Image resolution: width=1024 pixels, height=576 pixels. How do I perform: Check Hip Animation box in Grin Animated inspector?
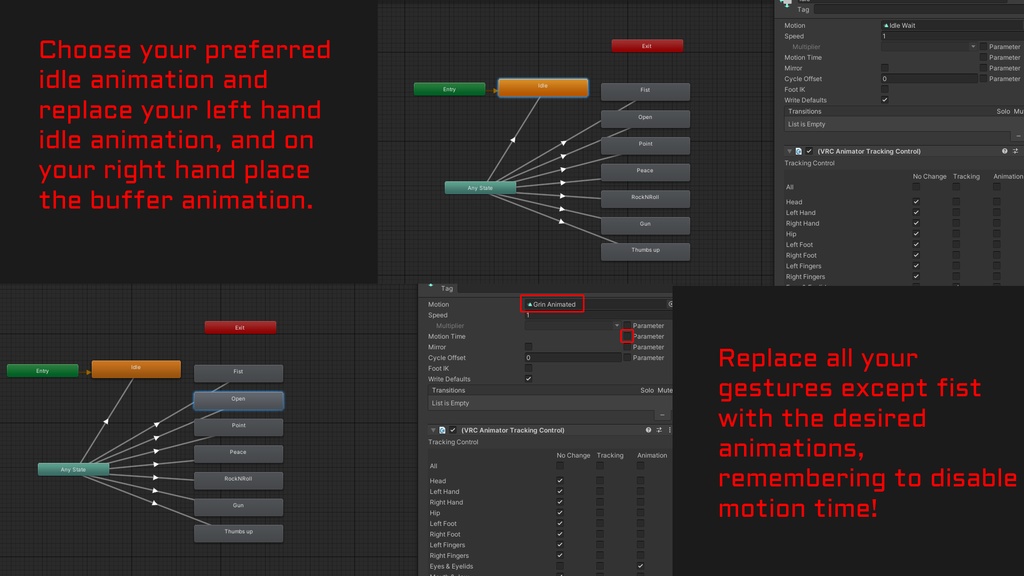[x=640, y=513]
